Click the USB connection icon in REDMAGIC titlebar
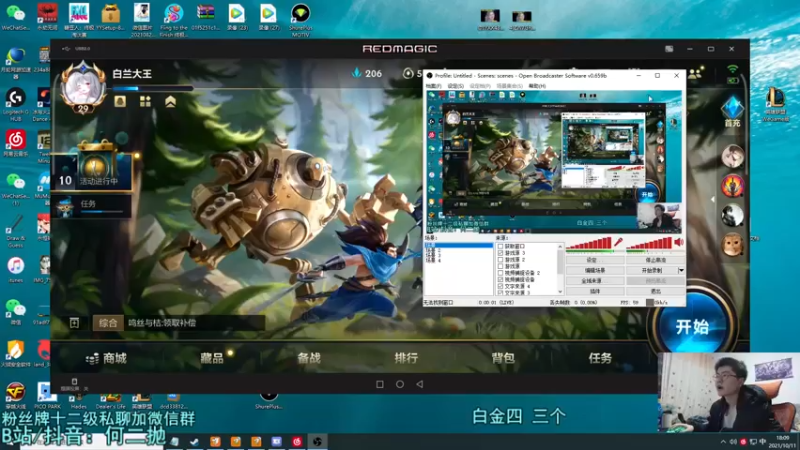 (x=66, y=48)
